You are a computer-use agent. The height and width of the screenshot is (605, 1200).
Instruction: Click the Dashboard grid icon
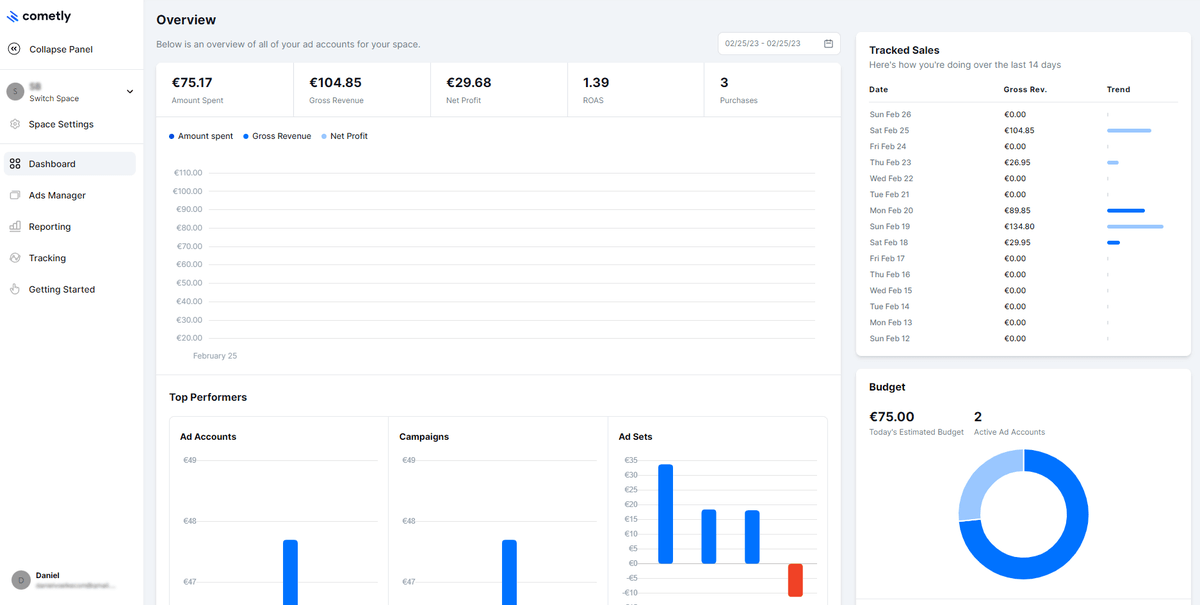pyautogui.click(x=15, y=164)
